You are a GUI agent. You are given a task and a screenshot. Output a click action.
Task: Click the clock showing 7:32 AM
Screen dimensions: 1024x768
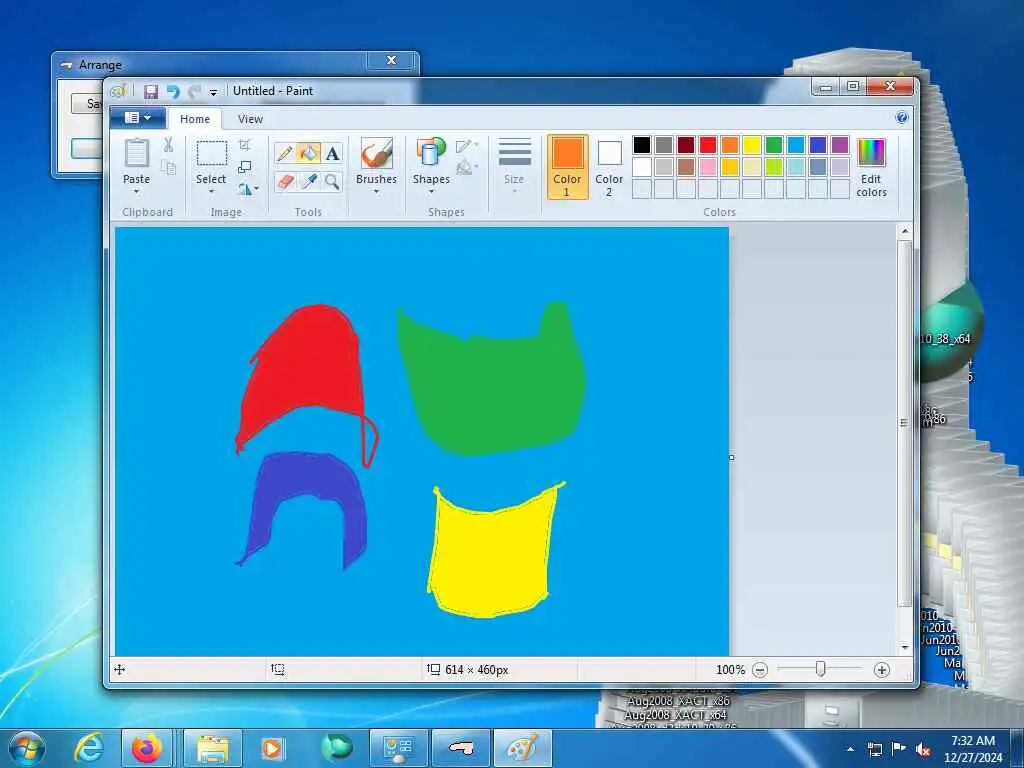pos(972,741)
